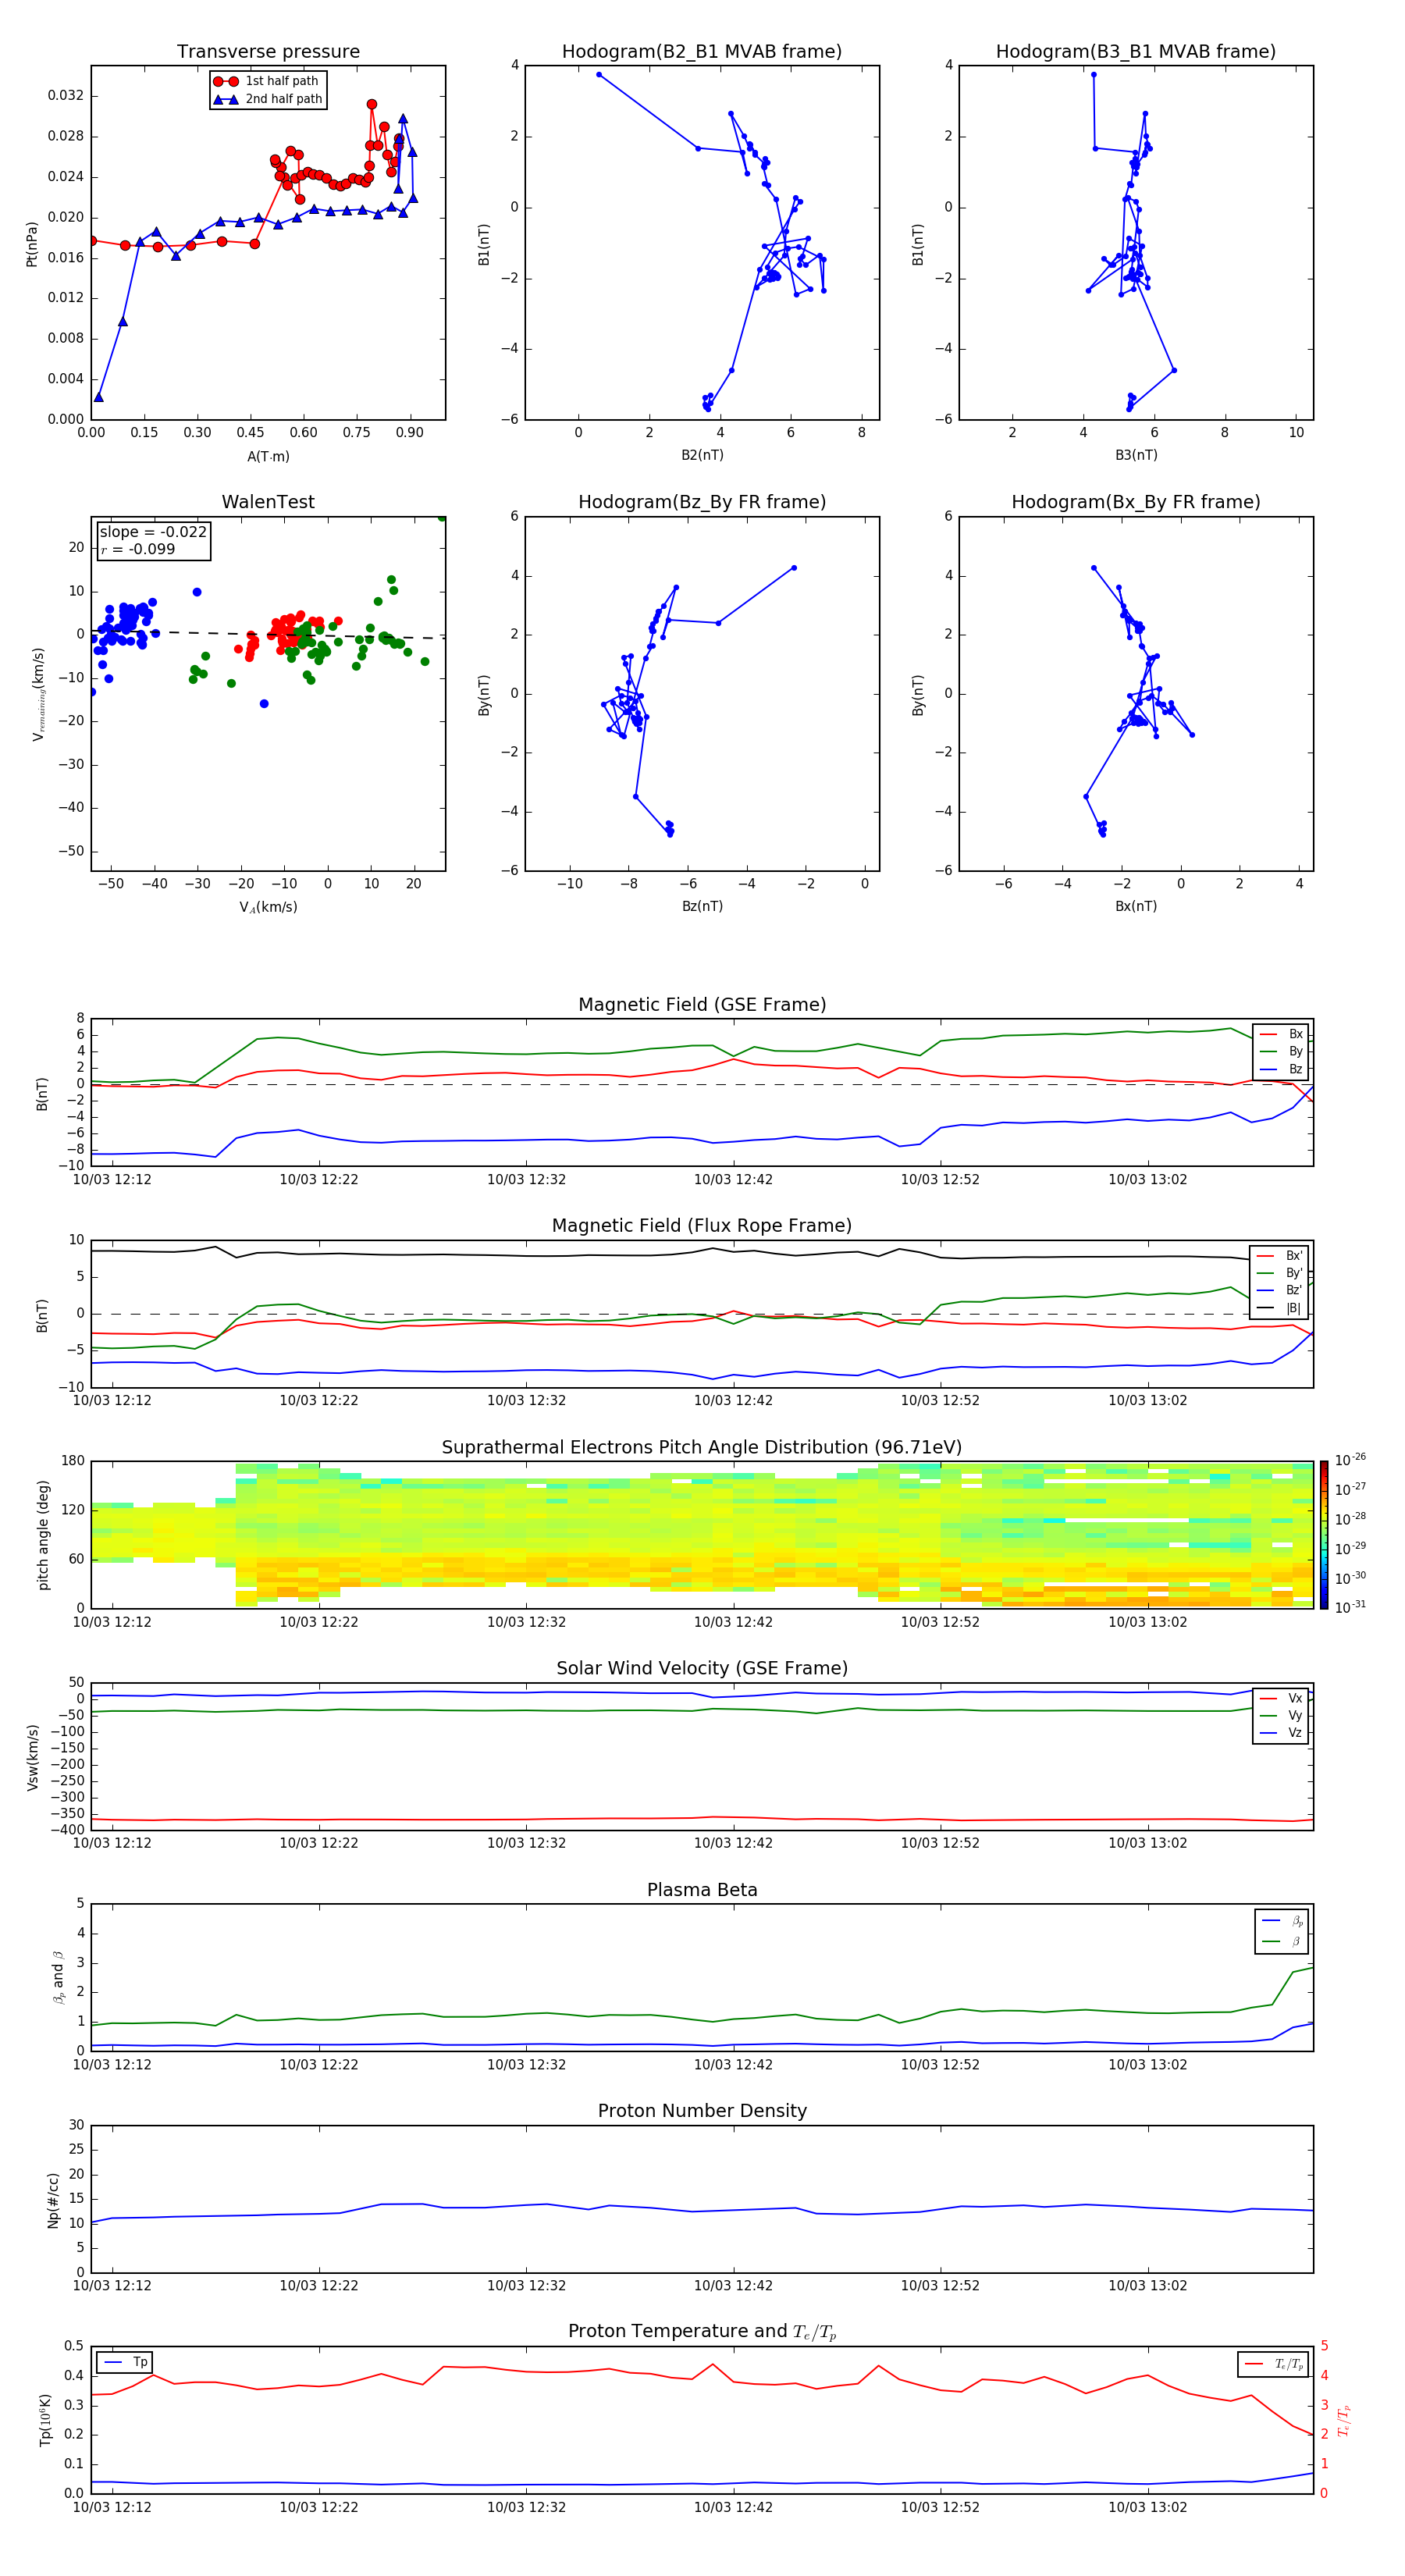Click the 'Magnetic Field (GSE Frame)' title
1405x2576 pixels.
(702, 1004)
